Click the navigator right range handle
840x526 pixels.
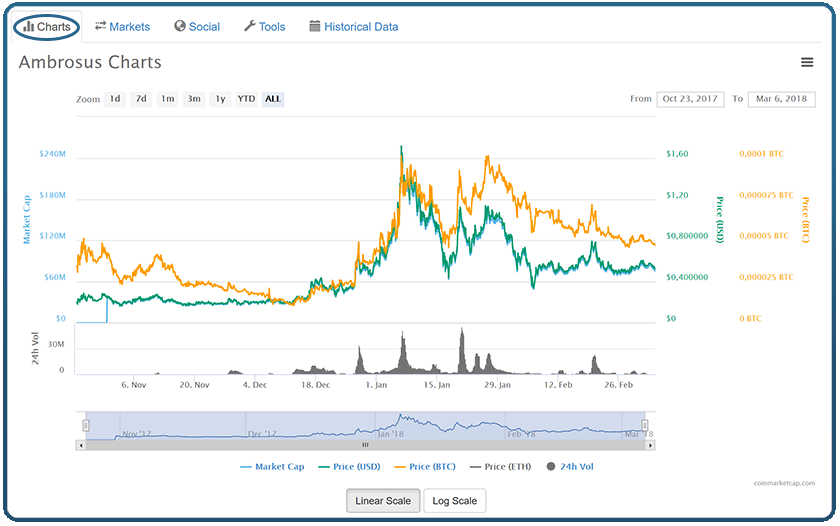click(x=645, y=426)
